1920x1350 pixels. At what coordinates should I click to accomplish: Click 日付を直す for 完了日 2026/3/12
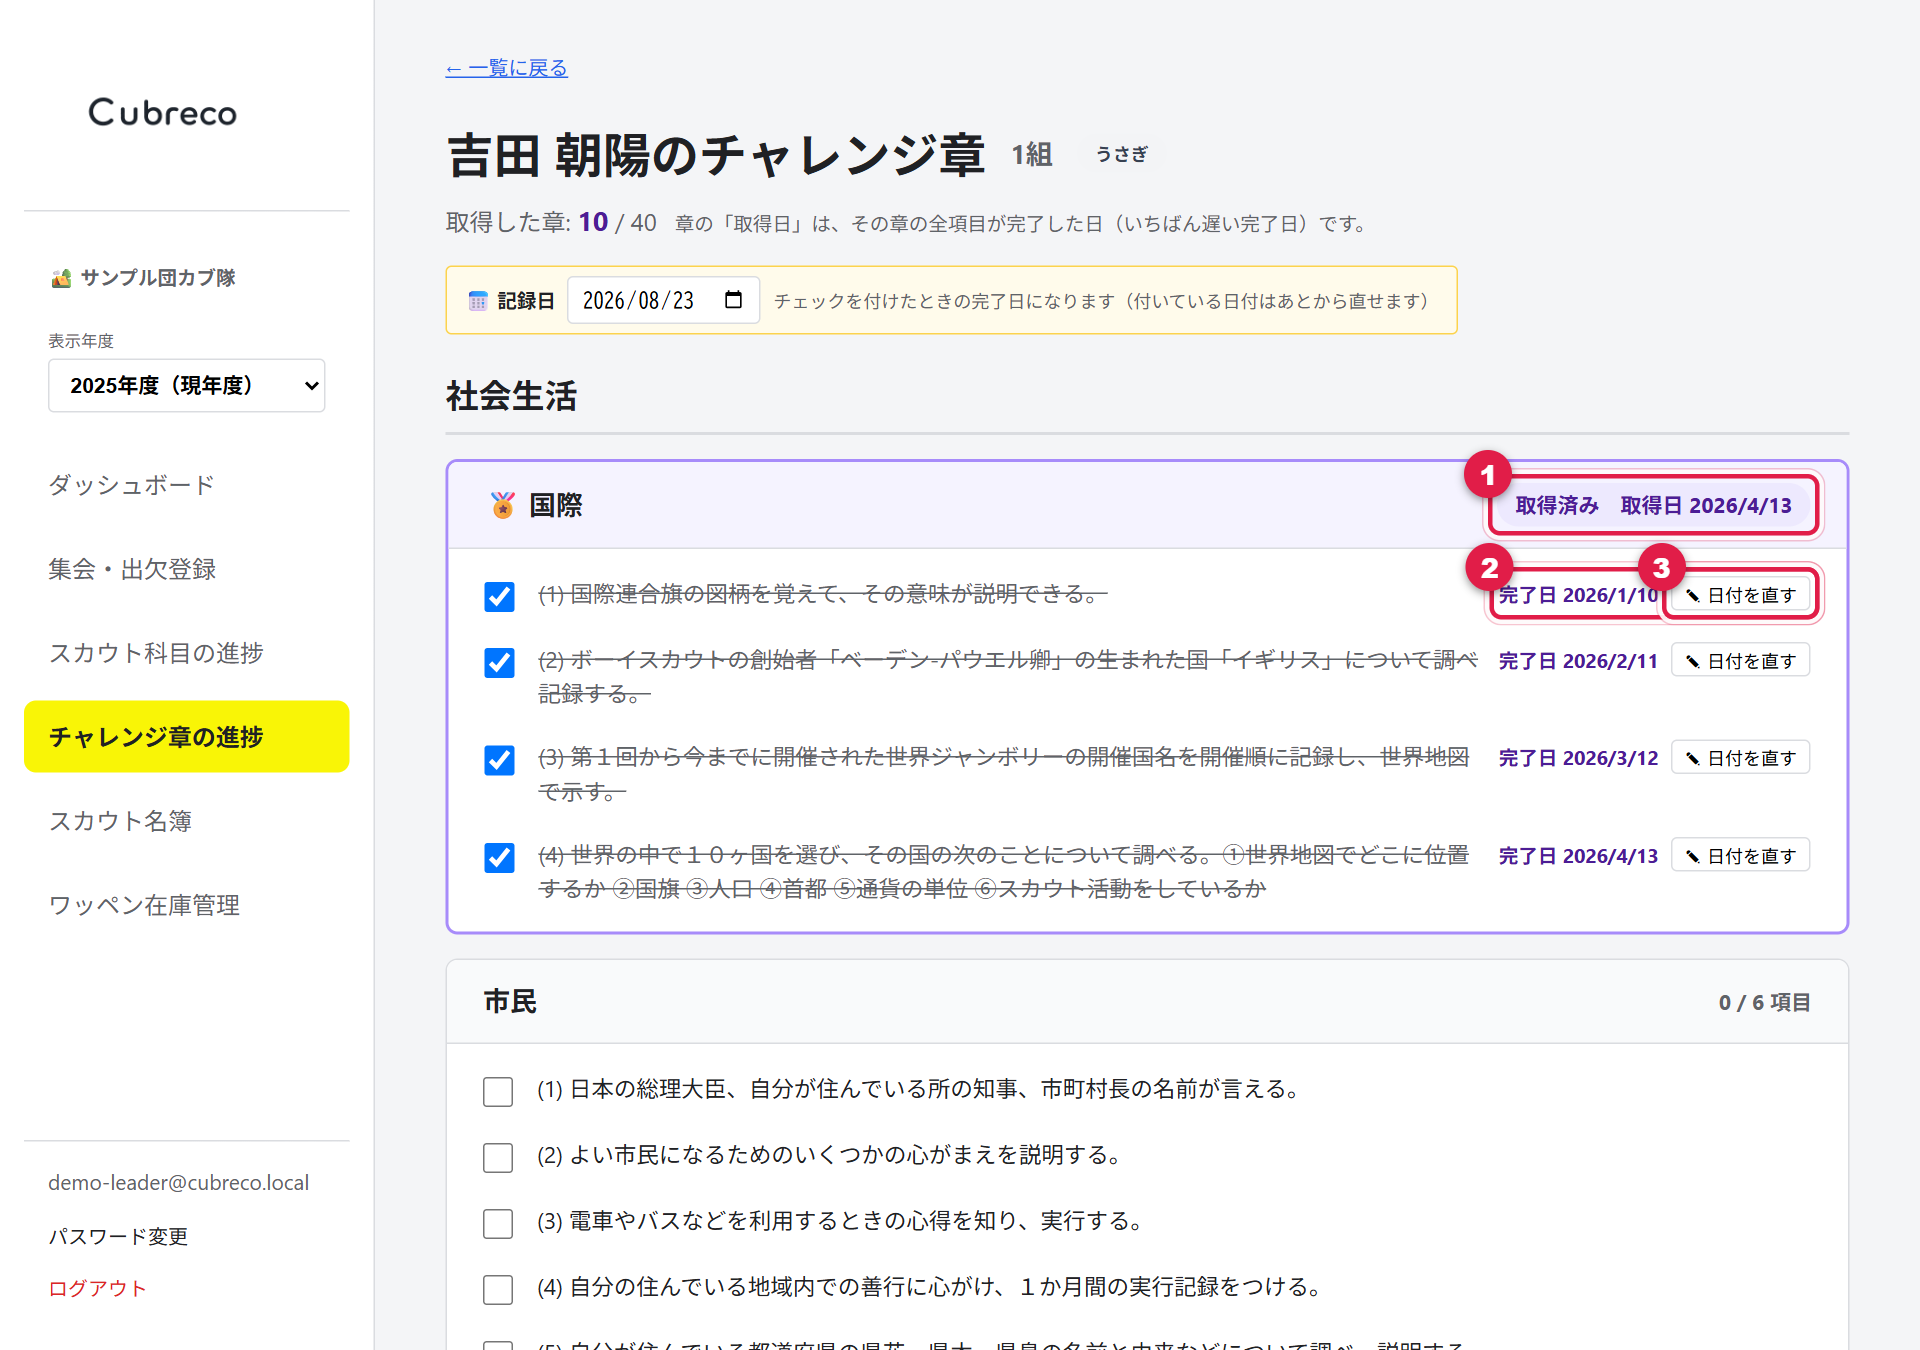[1741, 758]
